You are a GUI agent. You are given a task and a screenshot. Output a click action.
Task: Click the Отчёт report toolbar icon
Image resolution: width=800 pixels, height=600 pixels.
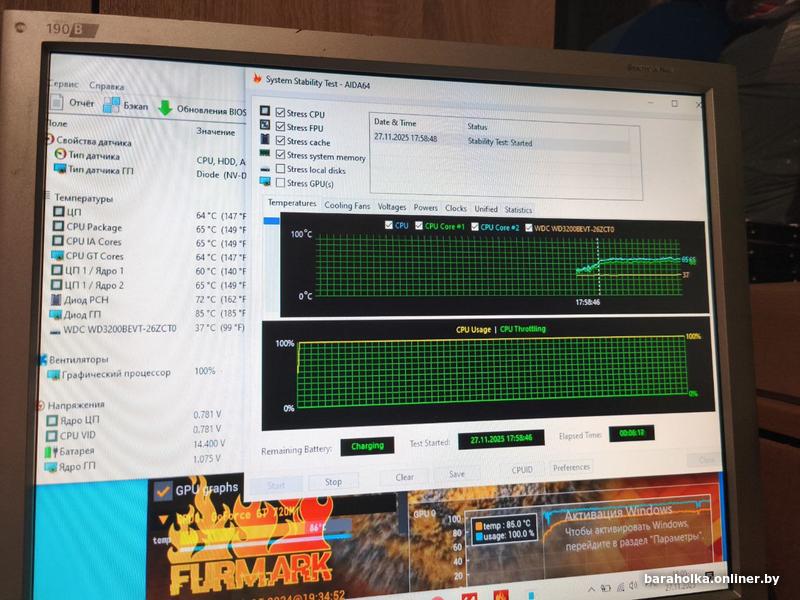tap(57, 103)
